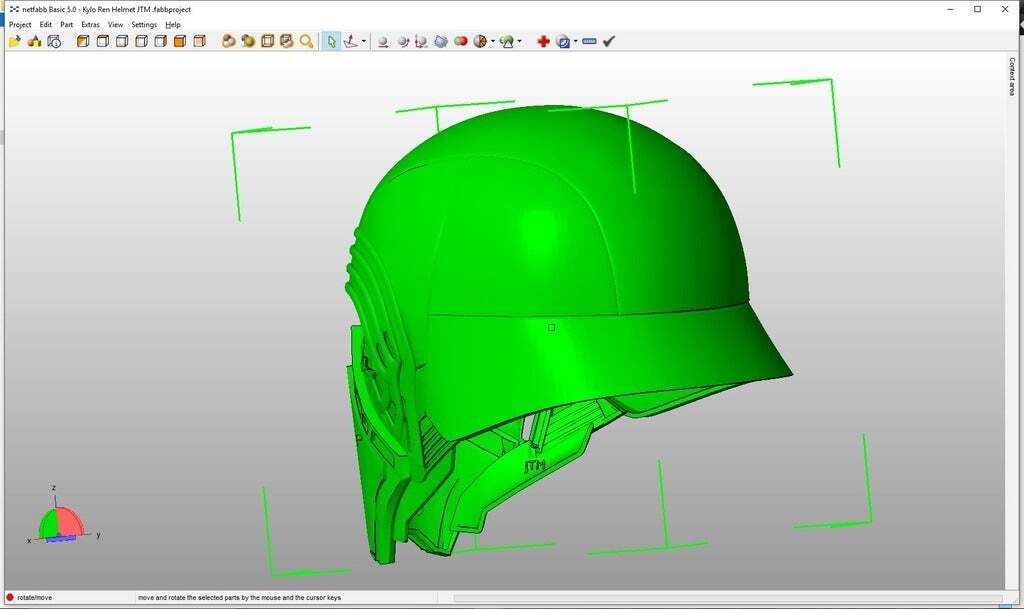This screenshot has width=1024, height=609.
Task: Click the black checkmark icon in toolbar
Action: [x=609, y=41]
